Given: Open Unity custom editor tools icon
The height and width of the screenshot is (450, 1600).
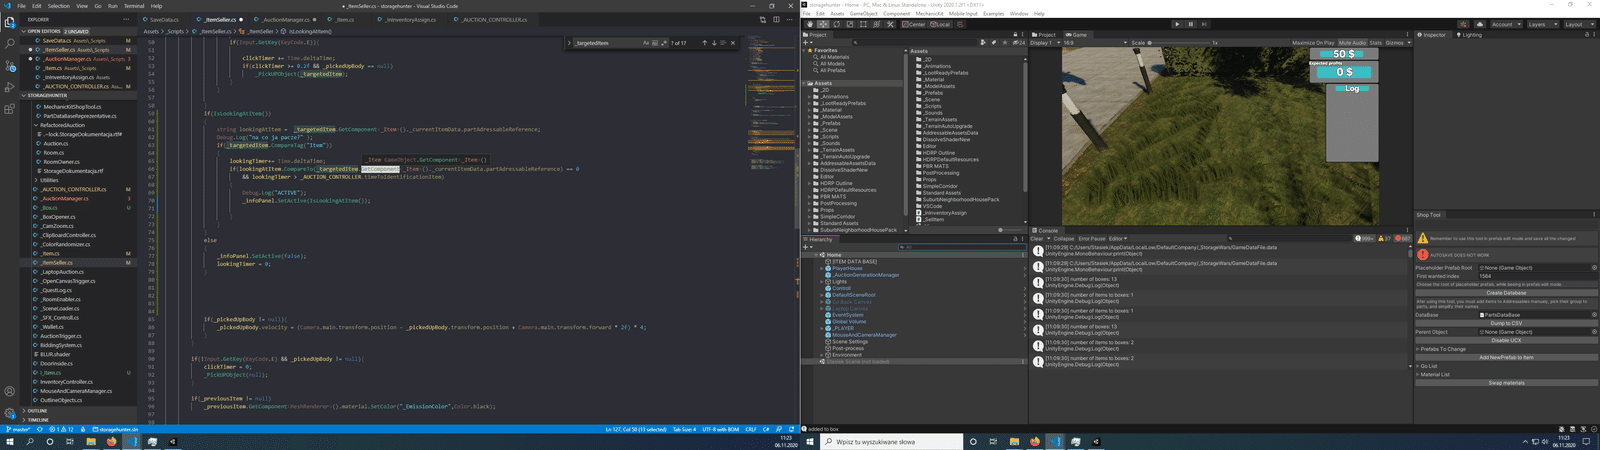Looking at the screenshot, I should tap(890, 24).
